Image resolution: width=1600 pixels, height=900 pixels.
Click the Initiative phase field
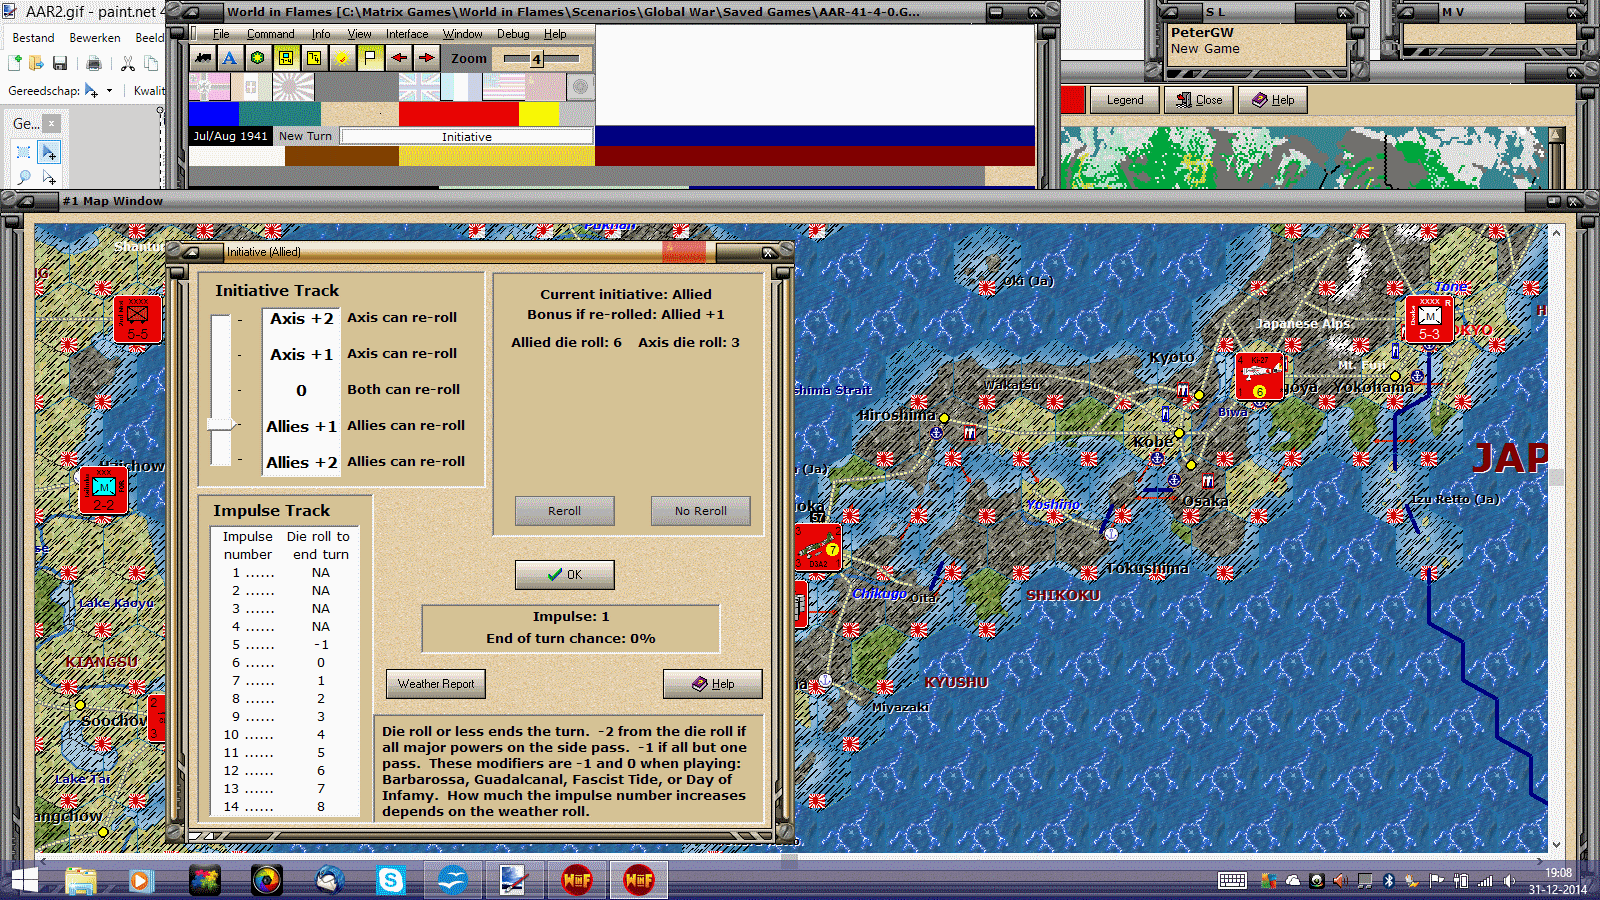[x=467, y=136]
